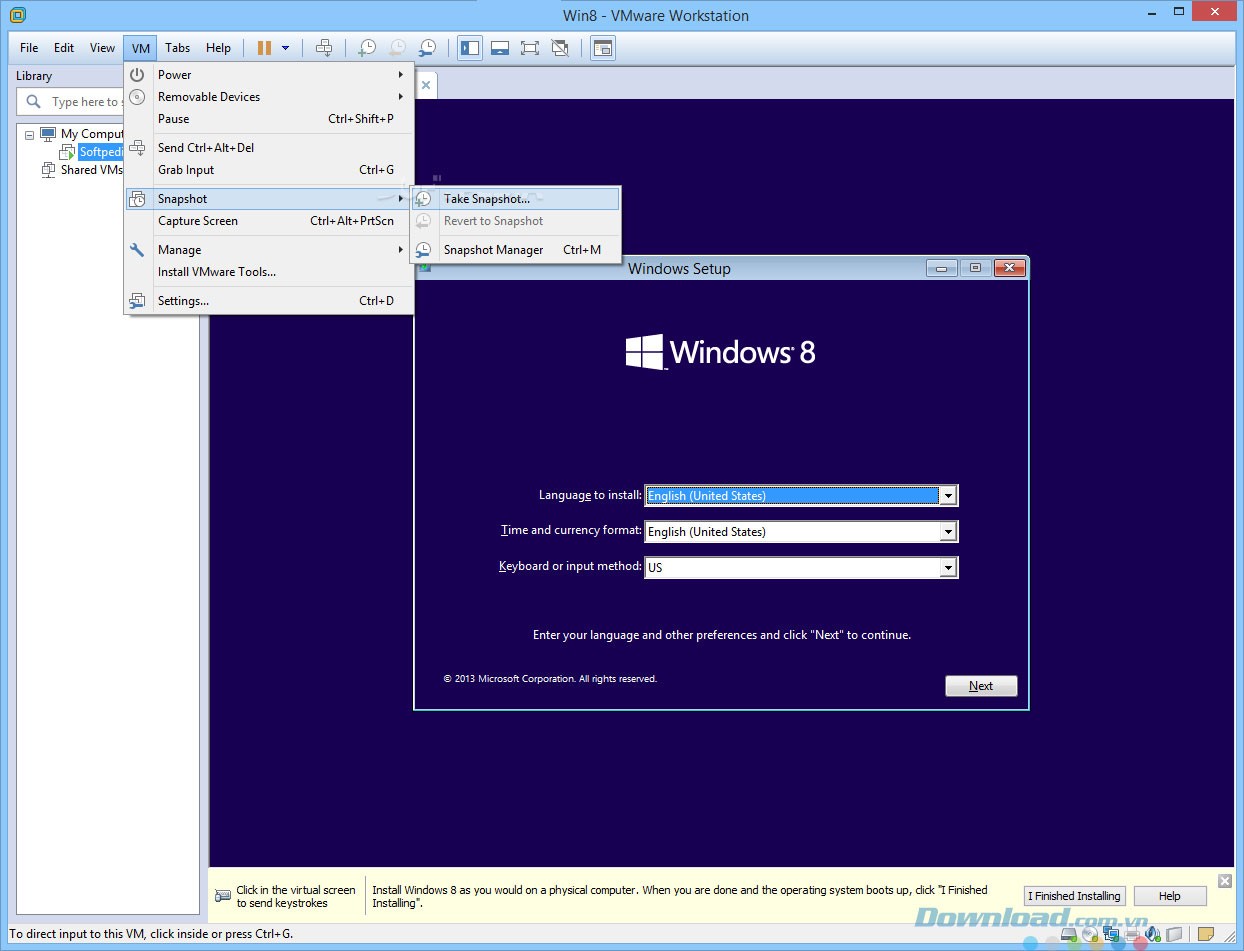The width and height of the screenshot is (1244, 951).
Task: Select Install VMware Tools menu entry
Action: click(217, 272)
